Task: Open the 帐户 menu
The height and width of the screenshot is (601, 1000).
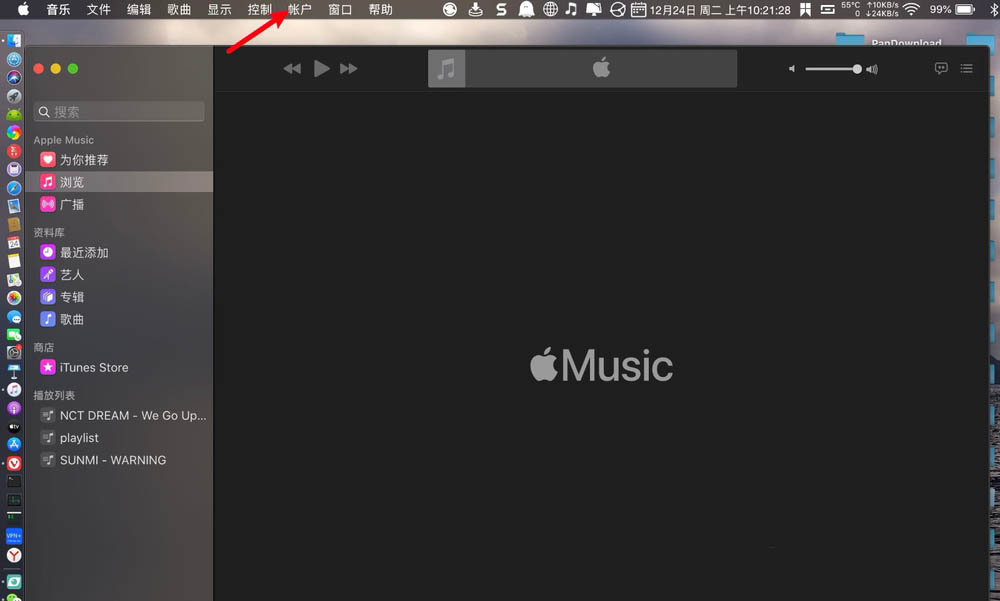Action: coord(300,10)
